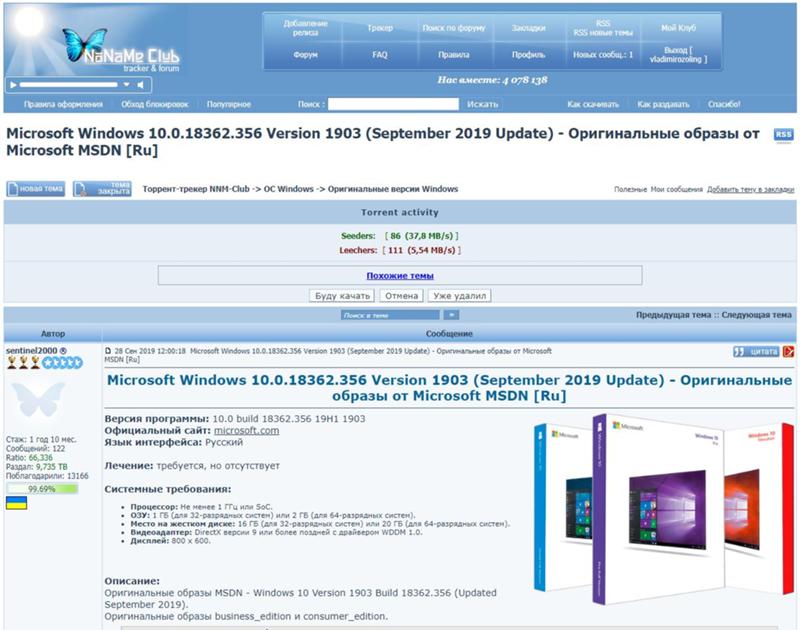Mute the radio player speaker icon

click(141, 85)
